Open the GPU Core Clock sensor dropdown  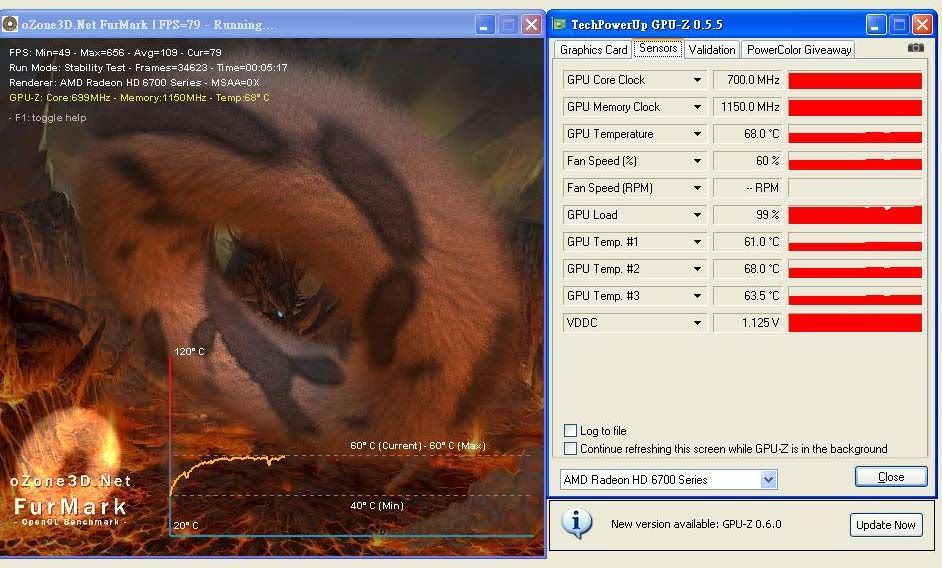(697, 80)
